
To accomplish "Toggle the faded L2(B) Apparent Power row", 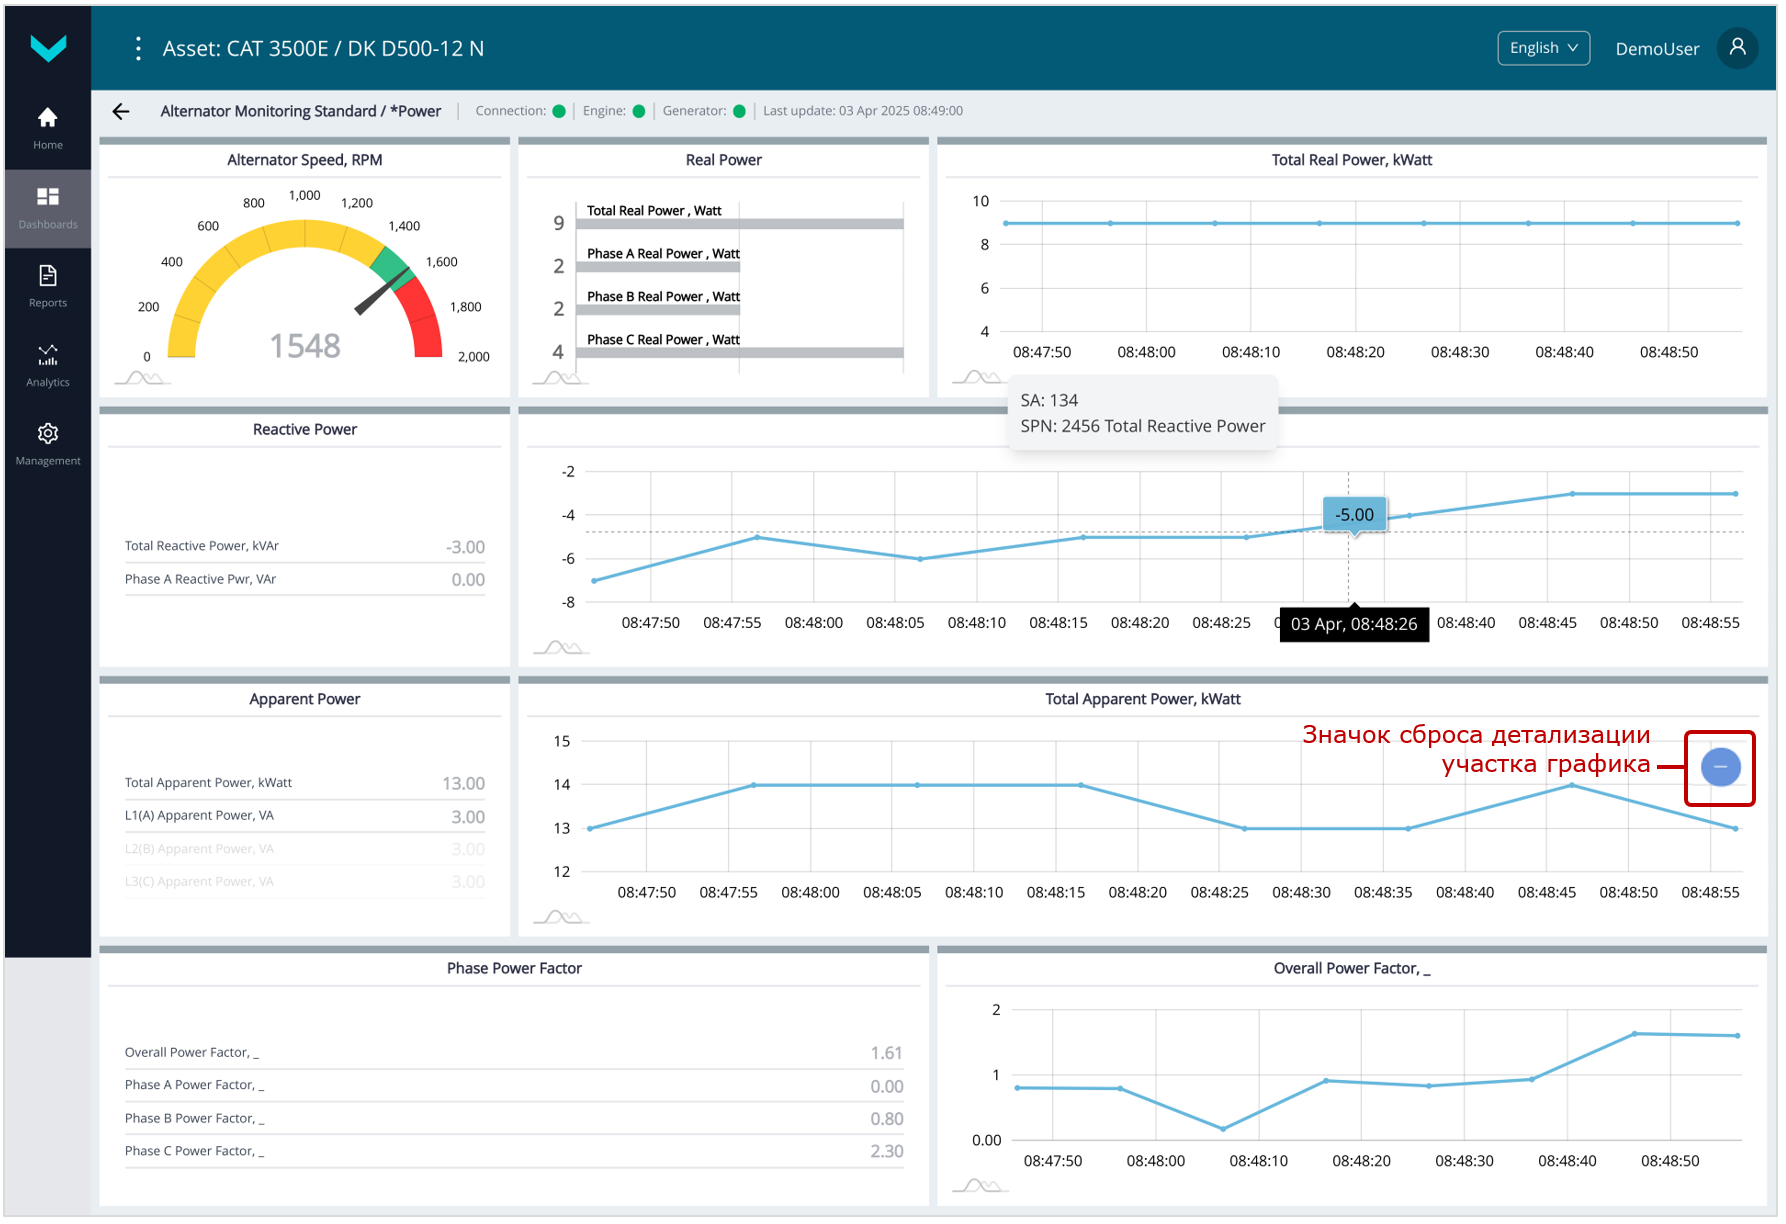I will click(x=304, y=849).
